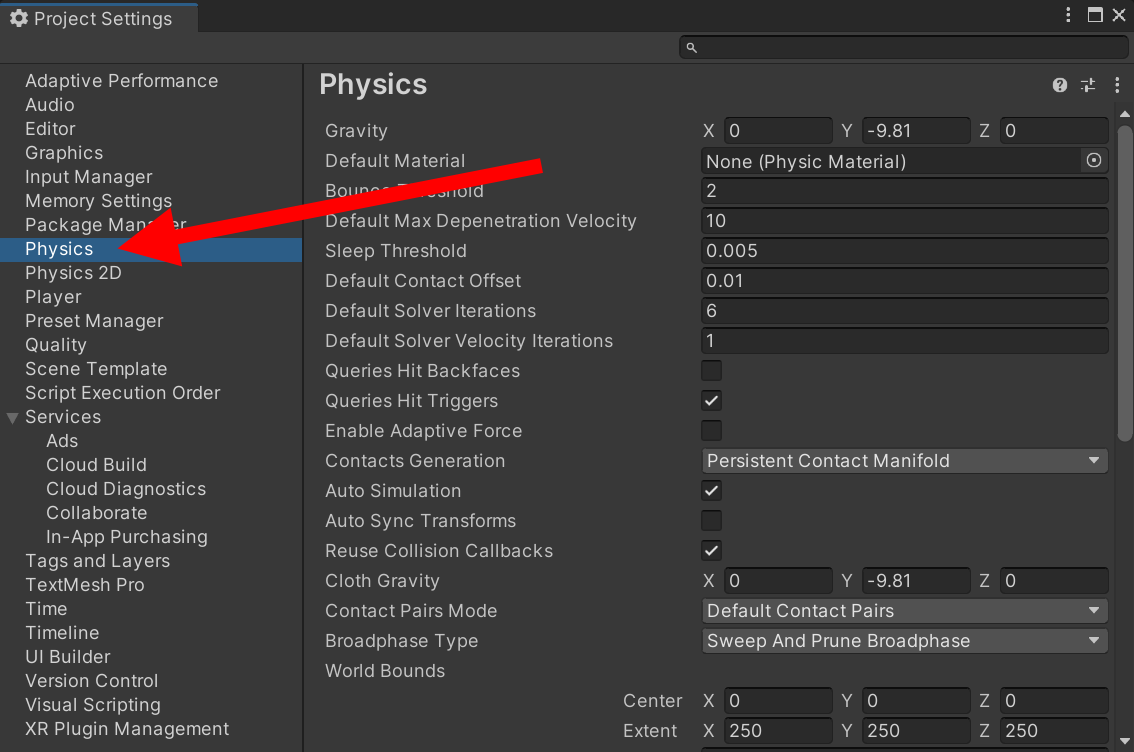Click the Physics panel vertical scrollbar
The width and height of the screenshot is (1134, 752).
click(1125, 283)
